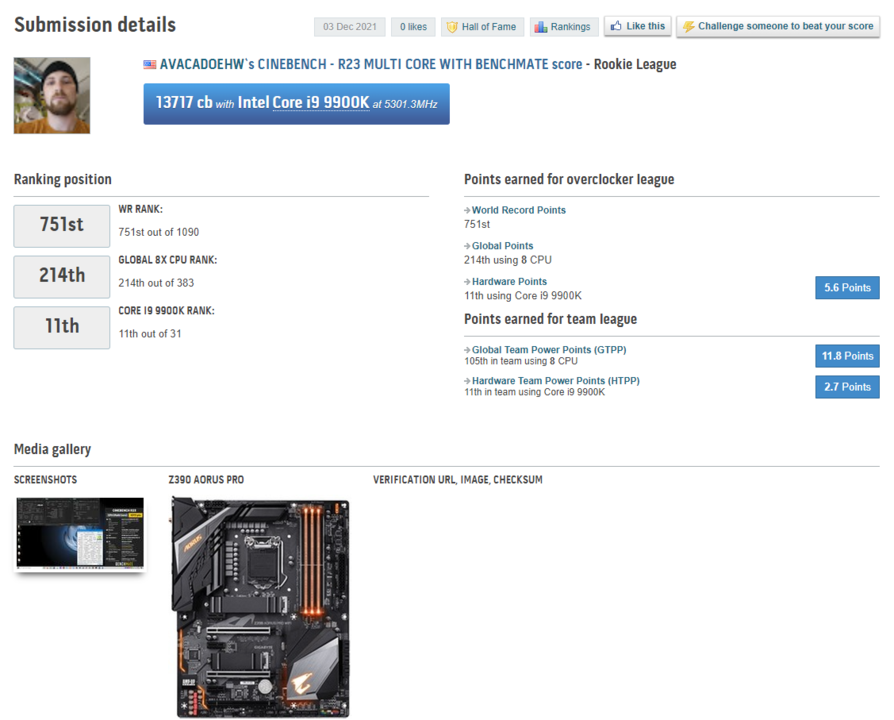Click Hardware Team Power Points (HTPP) link
The image size is (894, 720).
(x=555, y=381)
